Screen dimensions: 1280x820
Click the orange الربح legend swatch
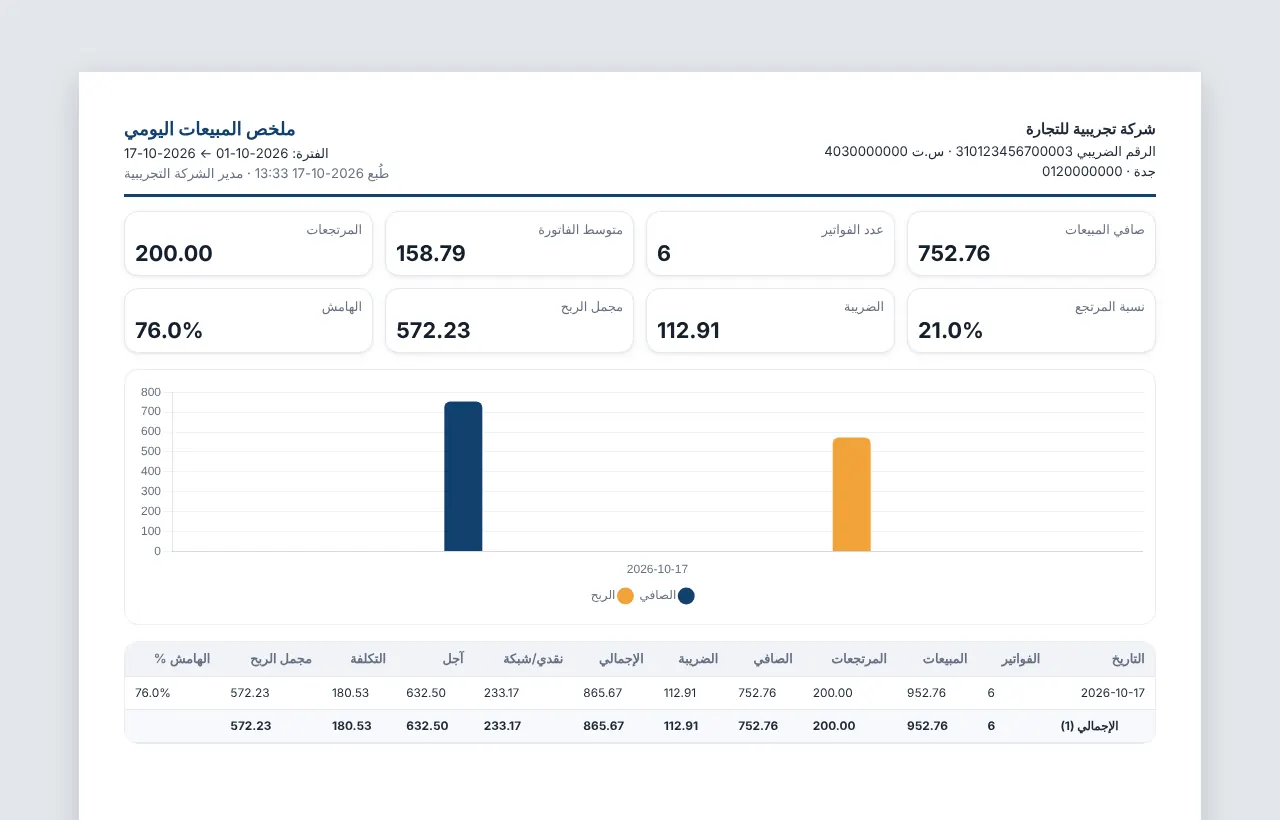625,596
